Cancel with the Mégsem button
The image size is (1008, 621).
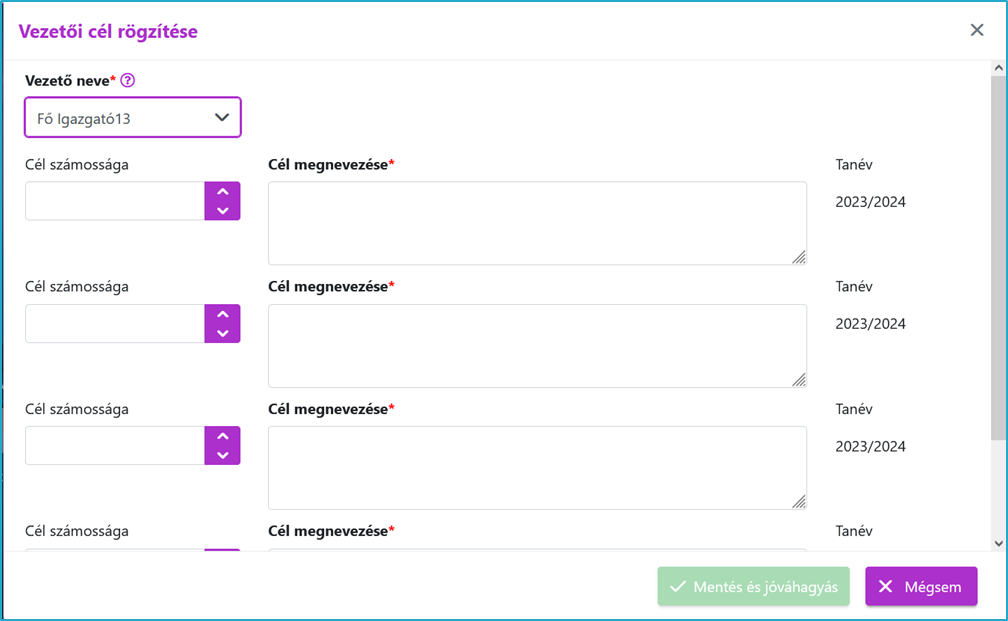tap(921, 586)
